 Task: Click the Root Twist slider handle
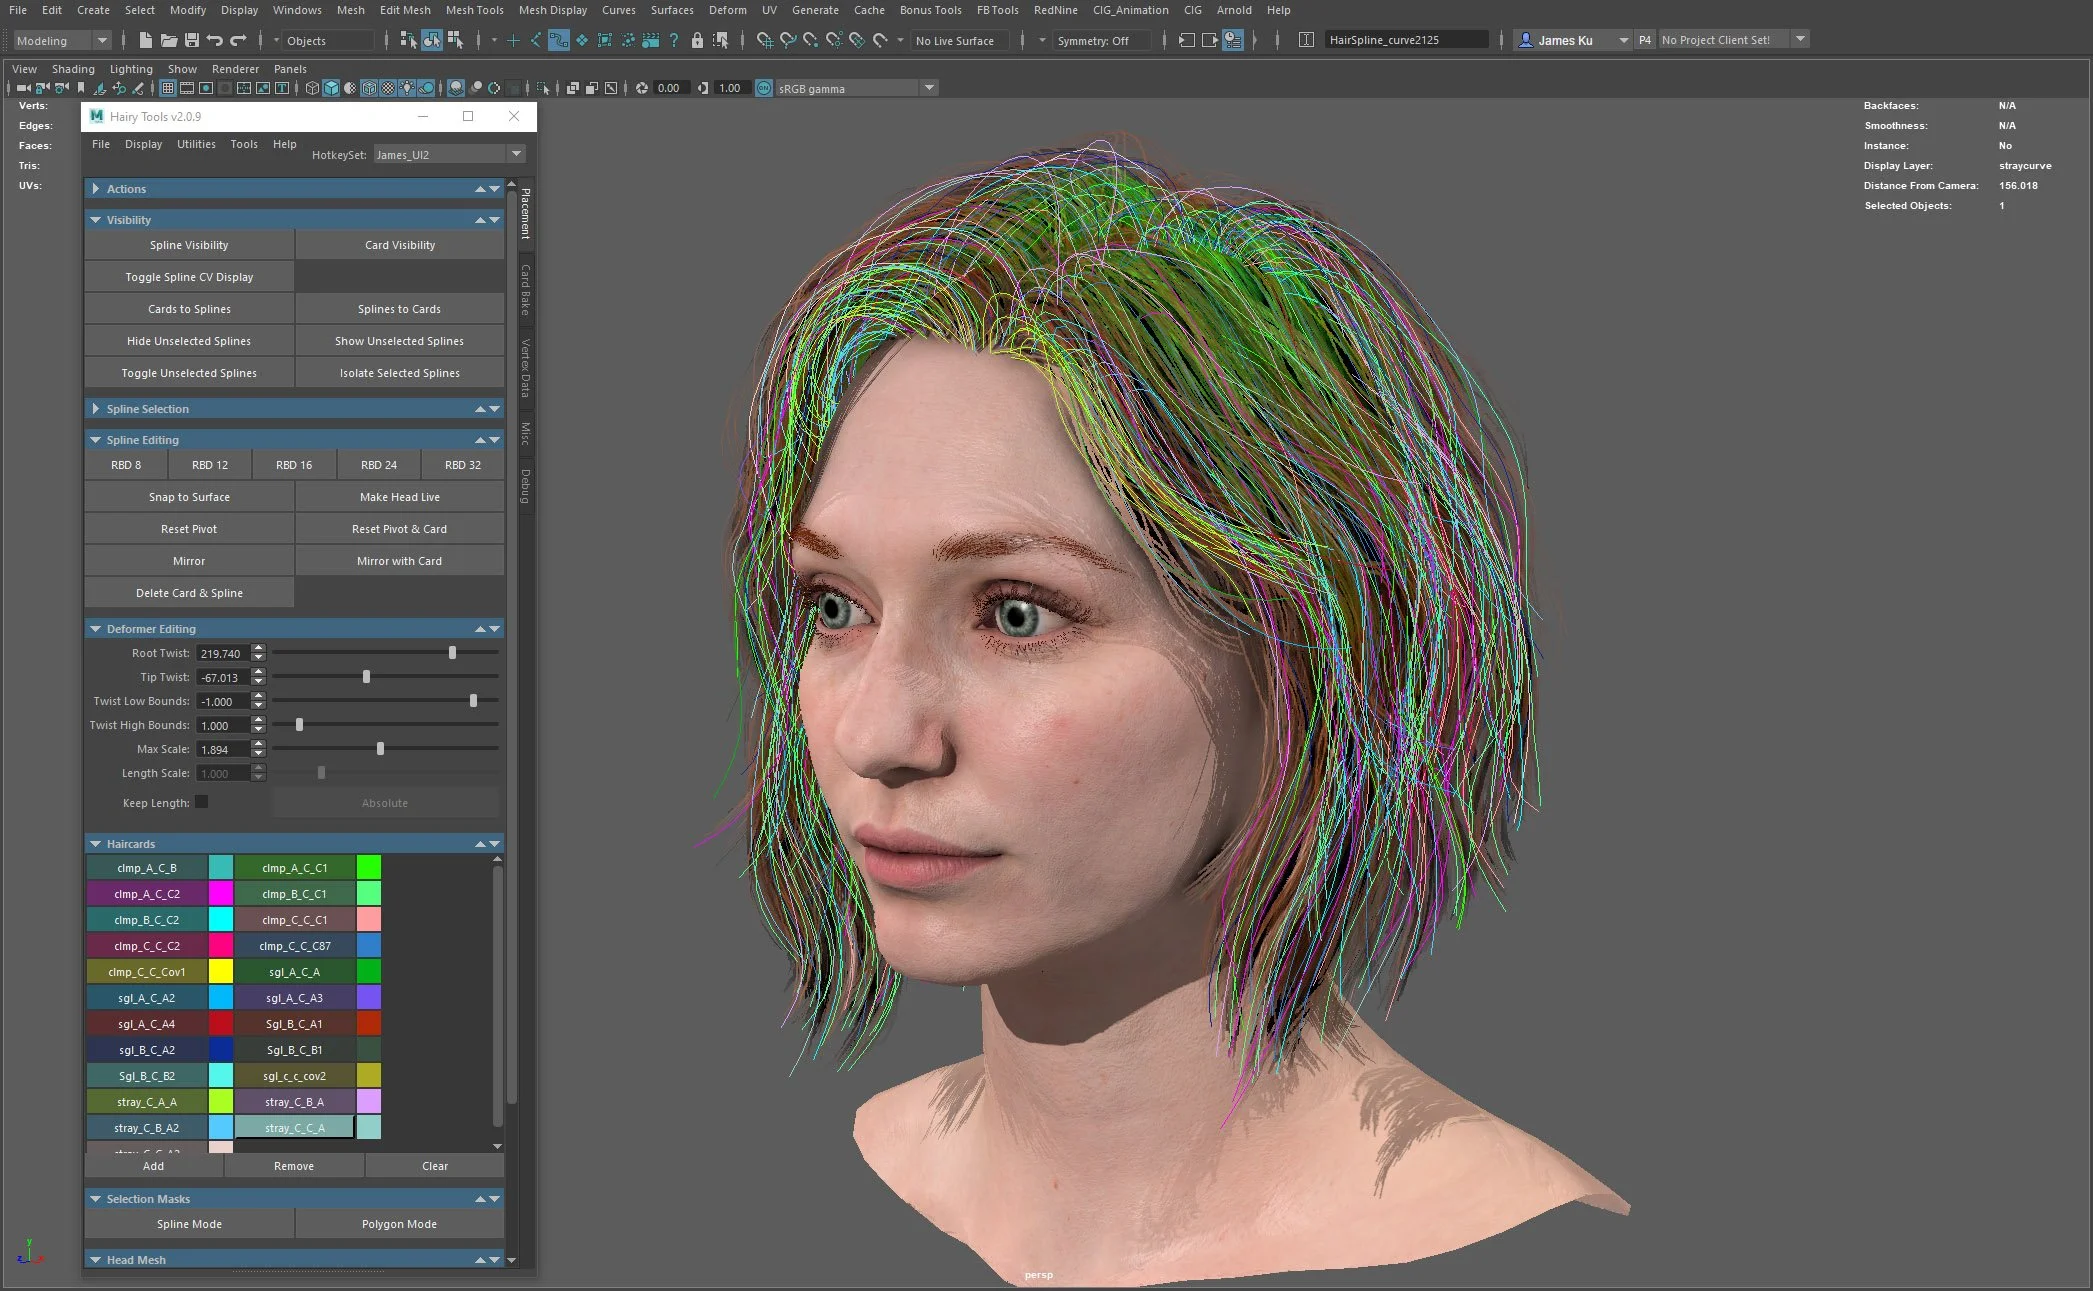pos(452,653)
